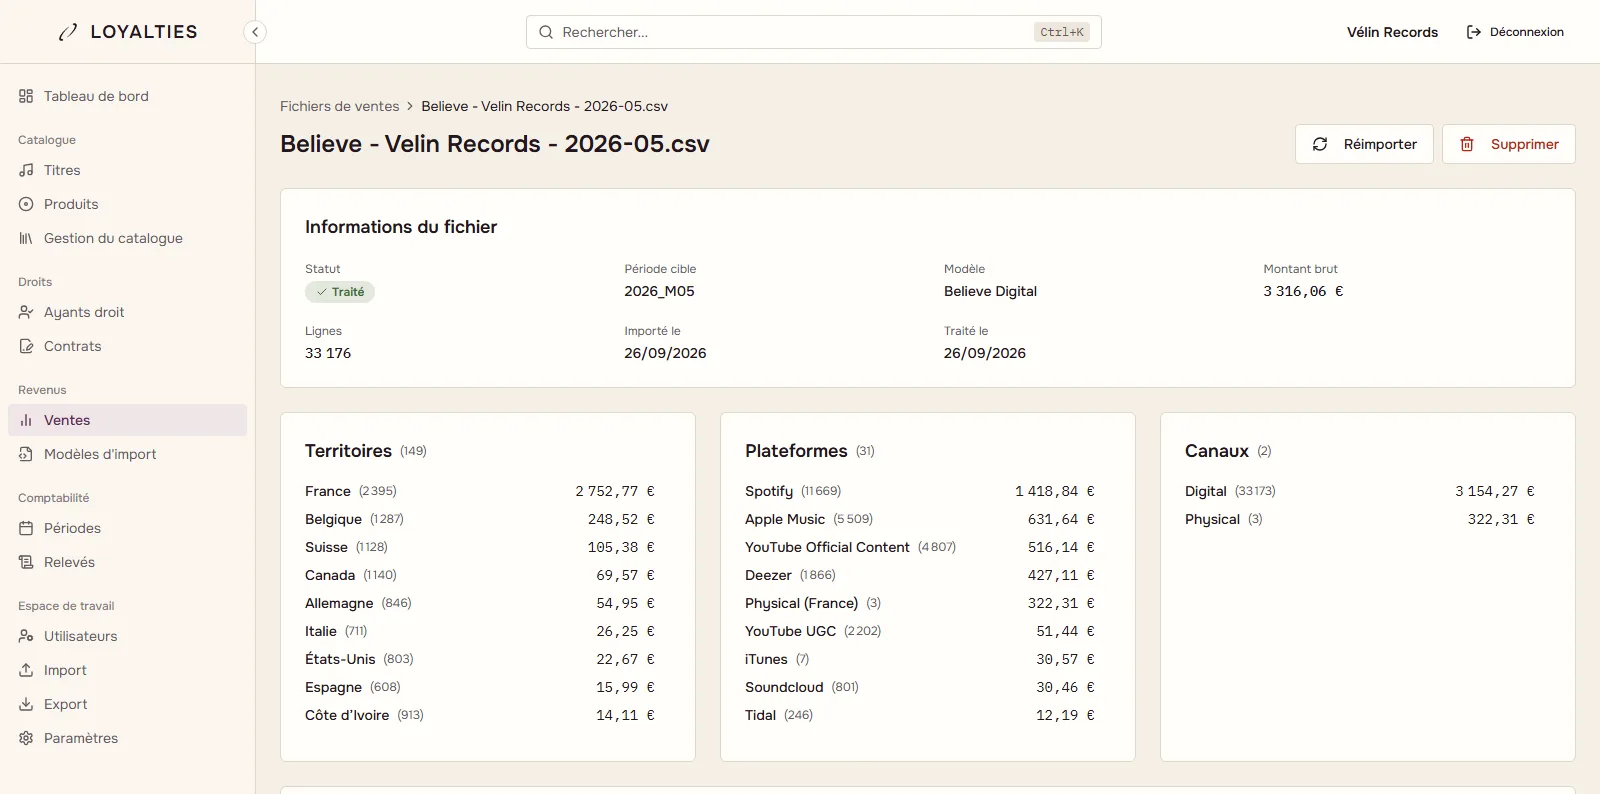
Task: Click the Tableau de bord grid icon
Action: click(26, 96)
